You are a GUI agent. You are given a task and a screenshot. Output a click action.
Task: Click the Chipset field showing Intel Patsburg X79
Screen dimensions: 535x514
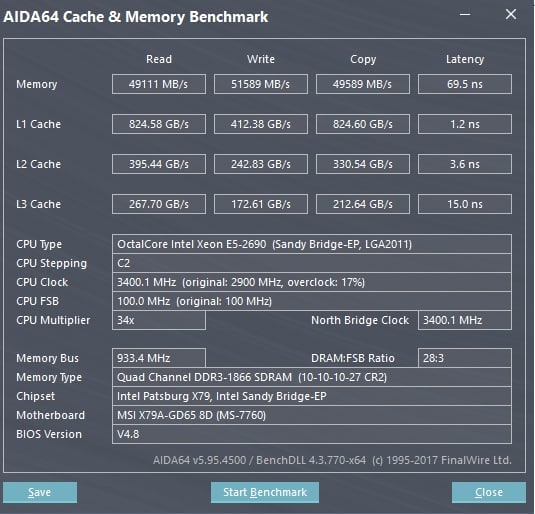tap(312, 396)
